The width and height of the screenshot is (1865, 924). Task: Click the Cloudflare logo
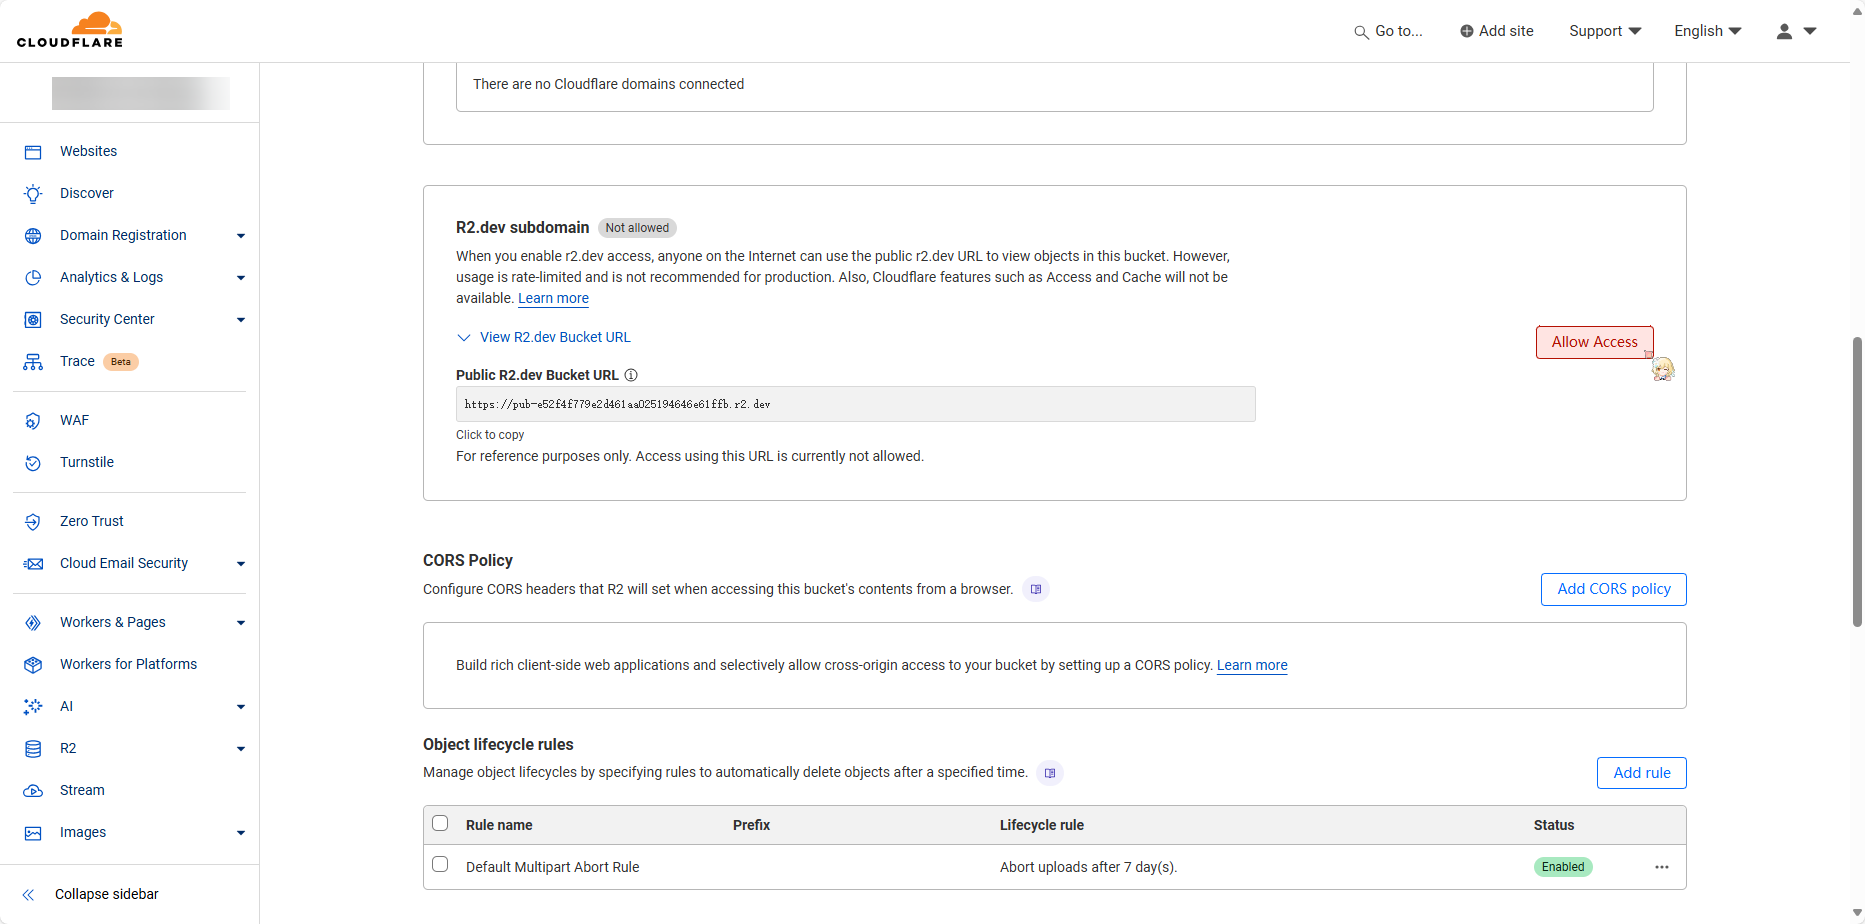(x=70, y=30)
